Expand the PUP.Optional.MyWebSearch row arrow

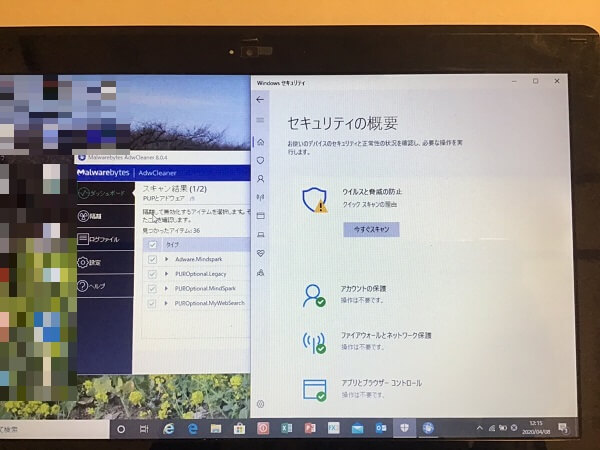[x=166, y=303]
